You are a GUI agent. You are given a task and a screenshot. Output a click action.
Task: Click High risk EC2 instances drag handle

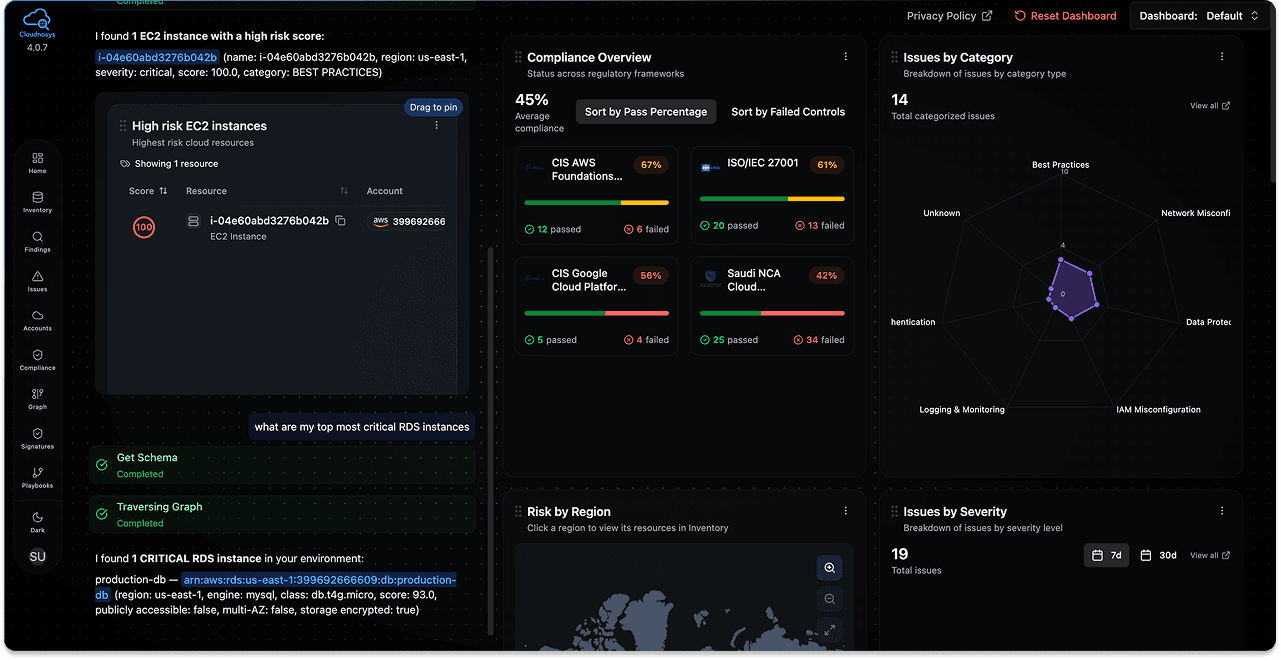click(123, 126)
